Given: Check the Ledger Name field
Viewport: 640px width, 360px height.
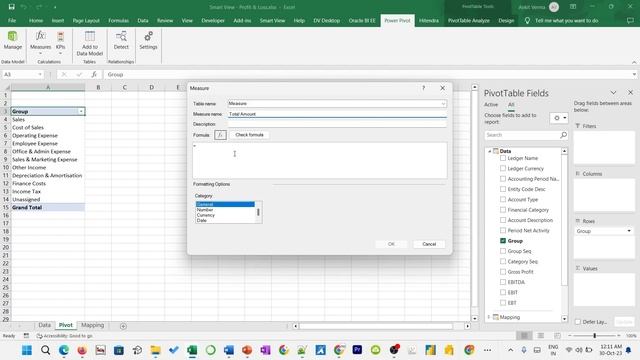Looking at the screenshot, I should [503, 158].
